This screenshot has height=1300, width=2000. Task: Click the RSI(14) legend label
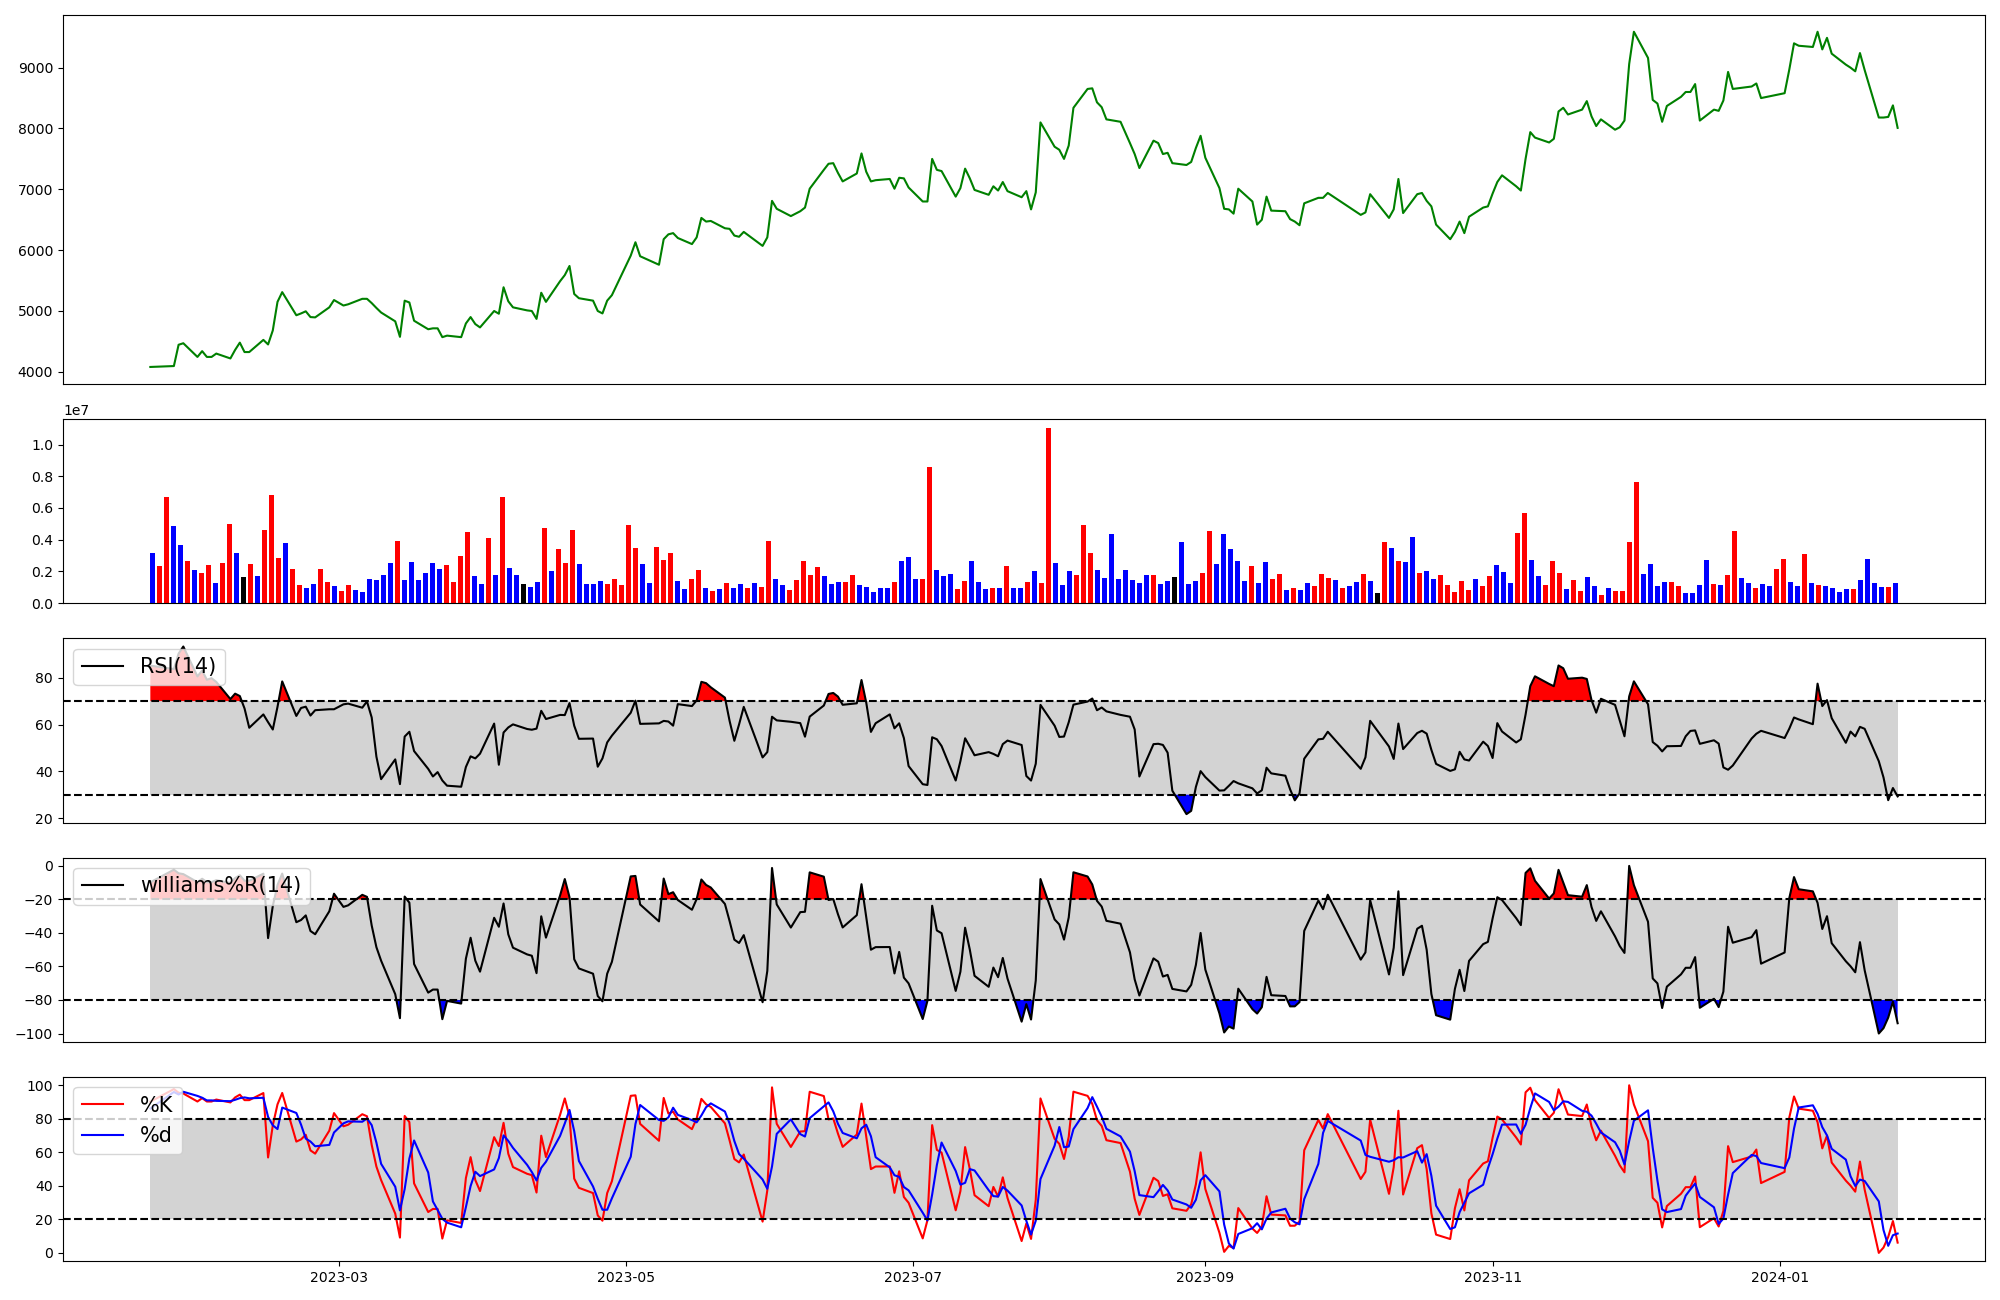point(177,666)
